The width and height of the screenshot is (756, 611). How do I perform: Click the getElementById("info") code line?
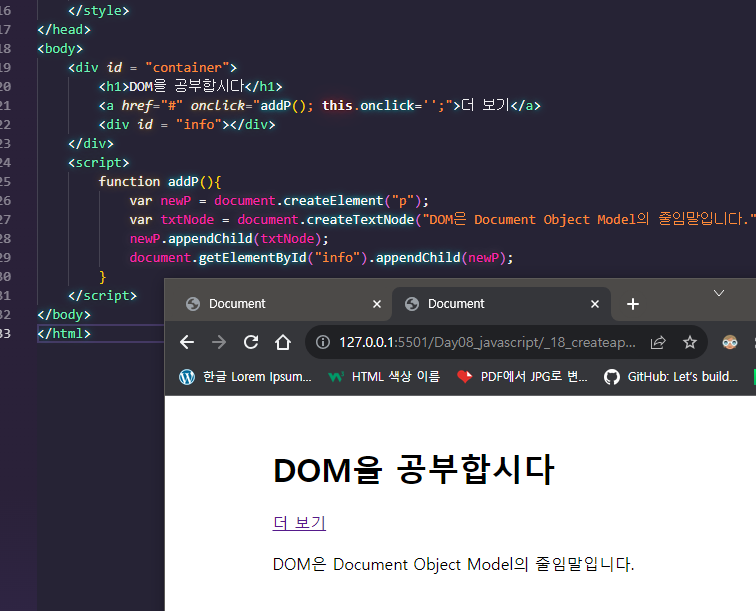point(321,258)
